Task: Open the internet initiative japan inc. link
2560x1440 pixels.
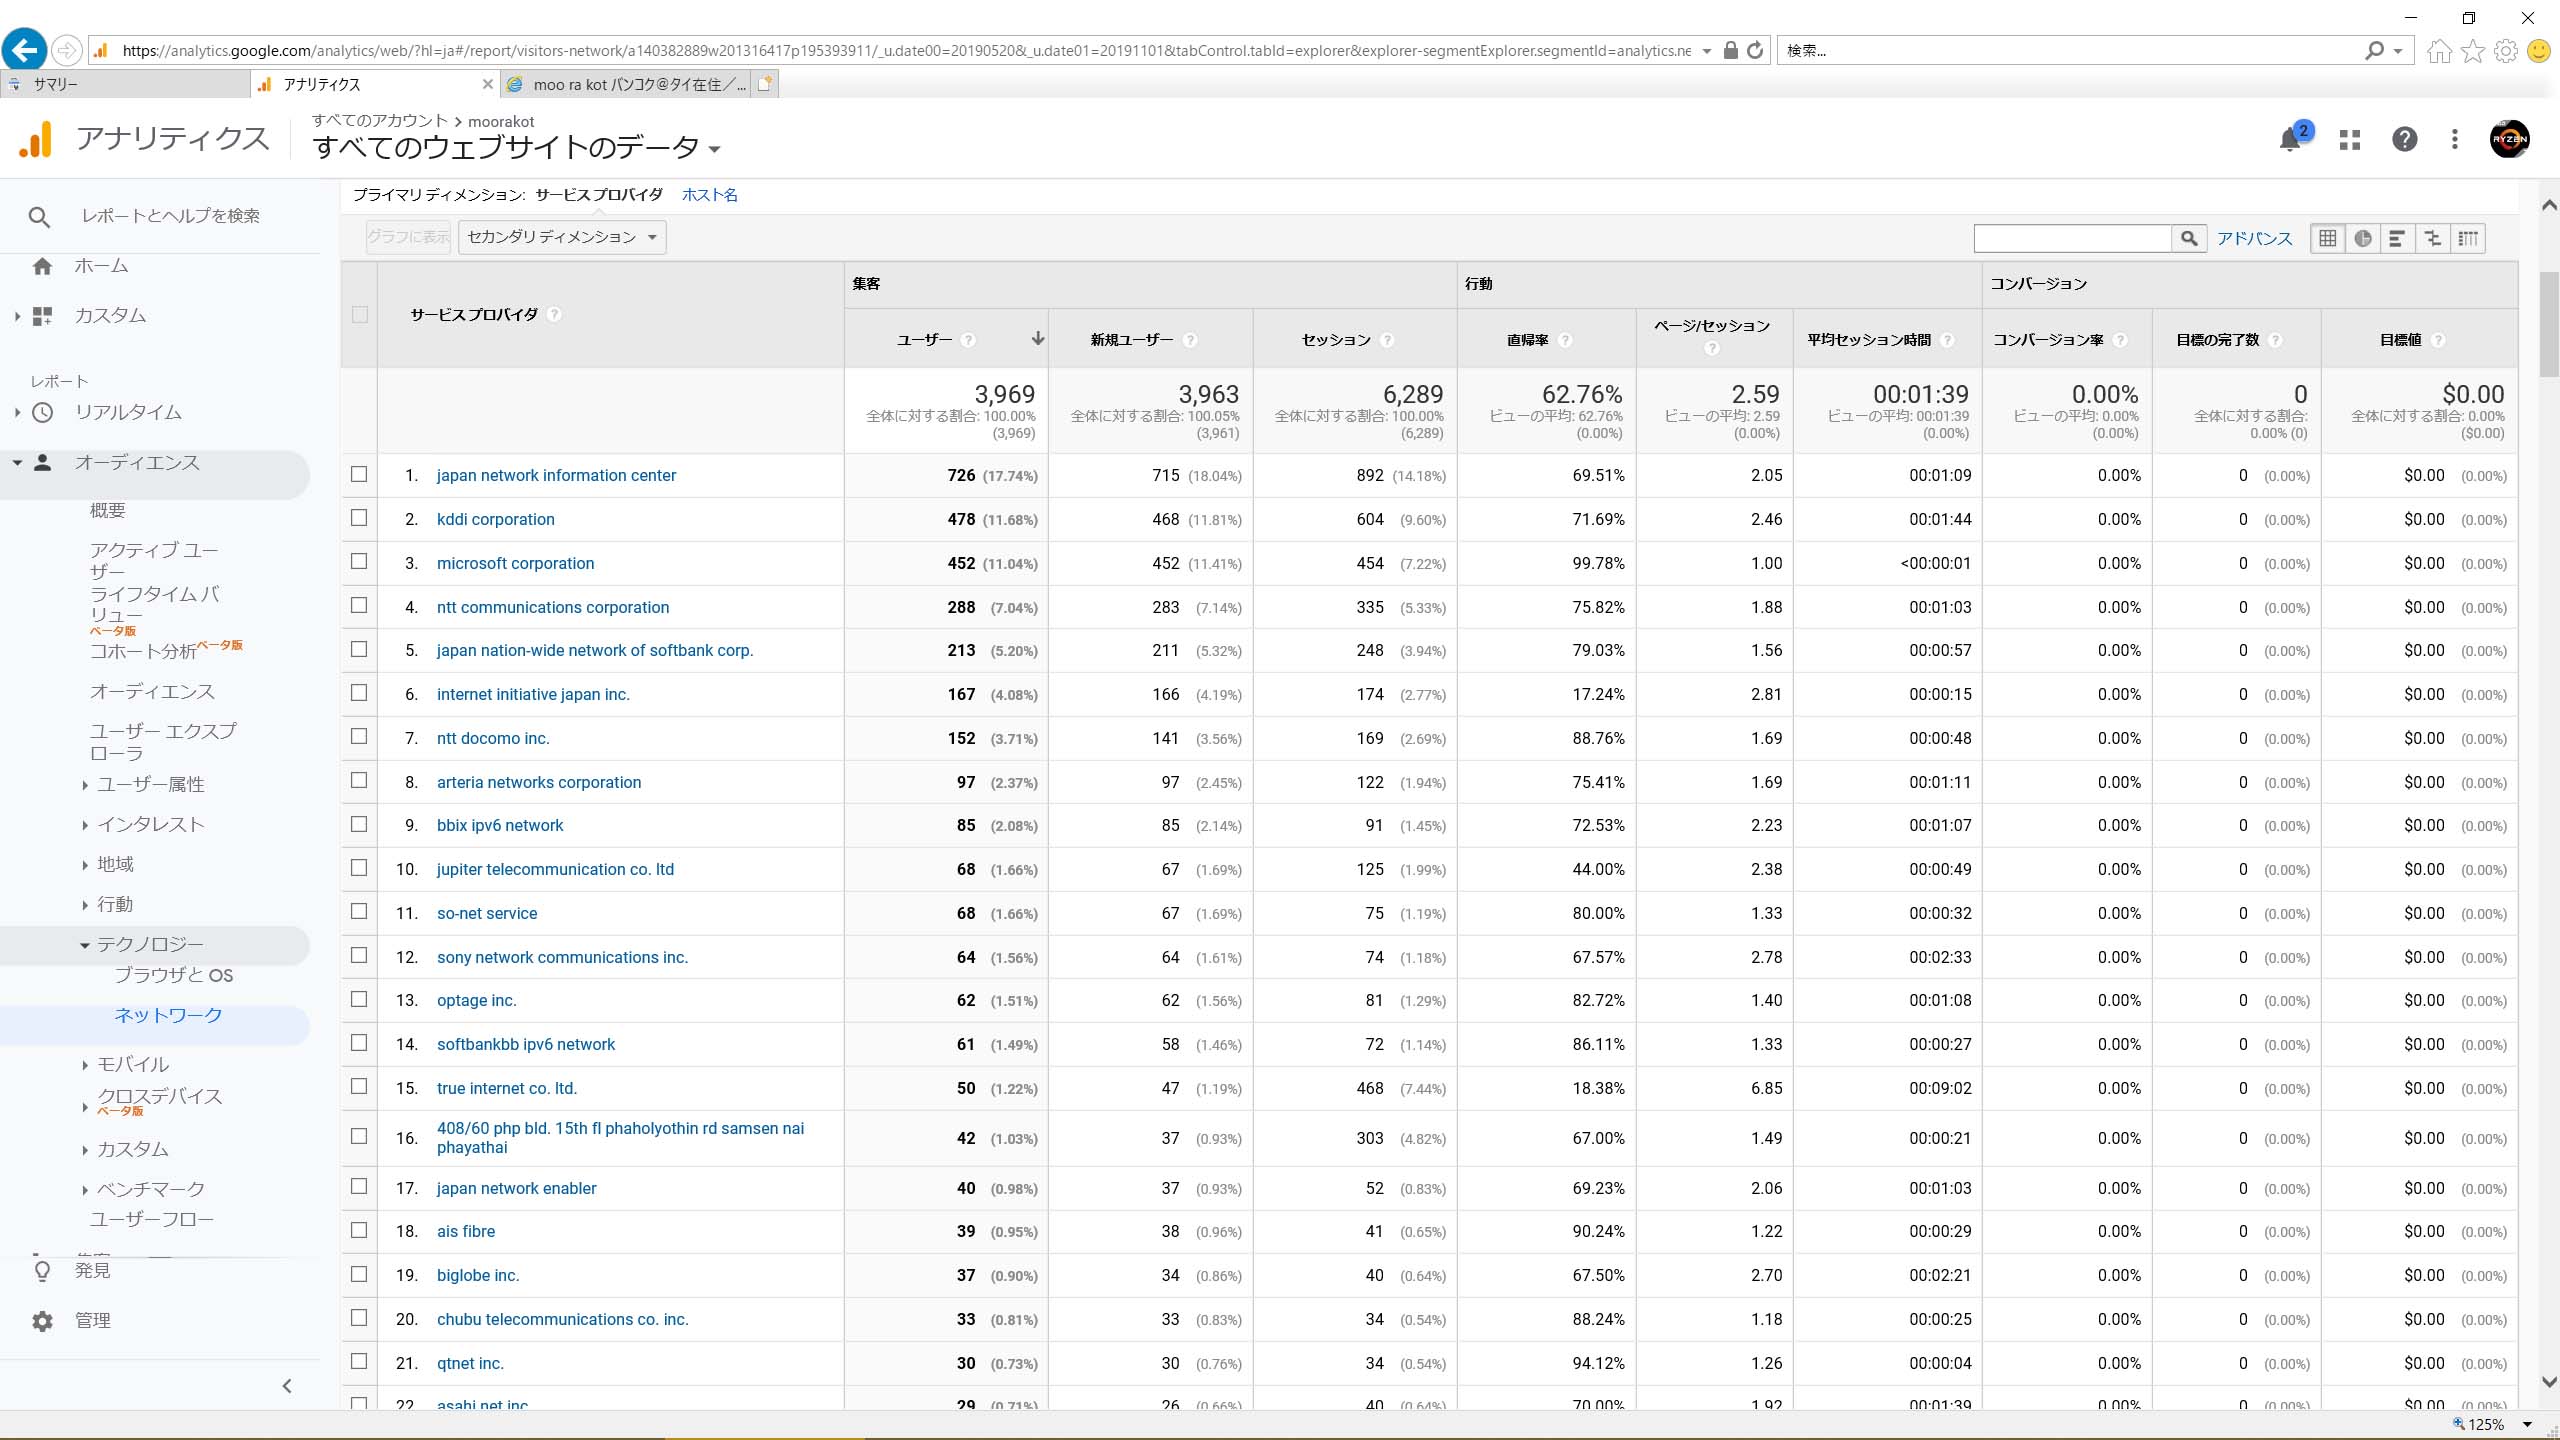Action: 533,694
